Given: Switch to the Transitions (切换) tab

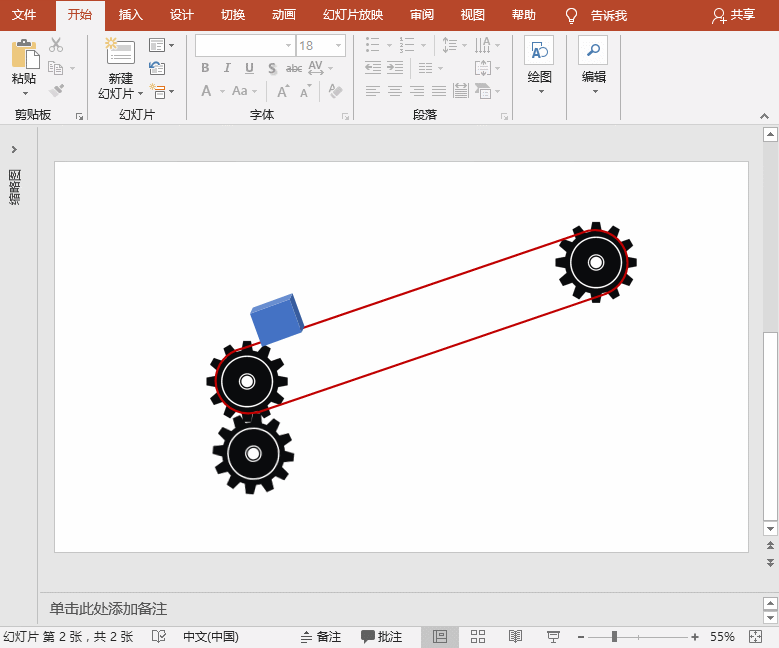Looking at the screenshot, I should (233, 15).
